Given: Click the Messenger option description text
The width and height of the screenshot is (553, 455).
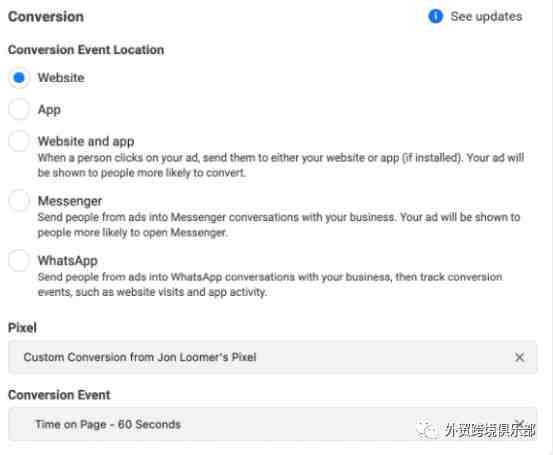Looking at the screenshot, I should [279, 225].
